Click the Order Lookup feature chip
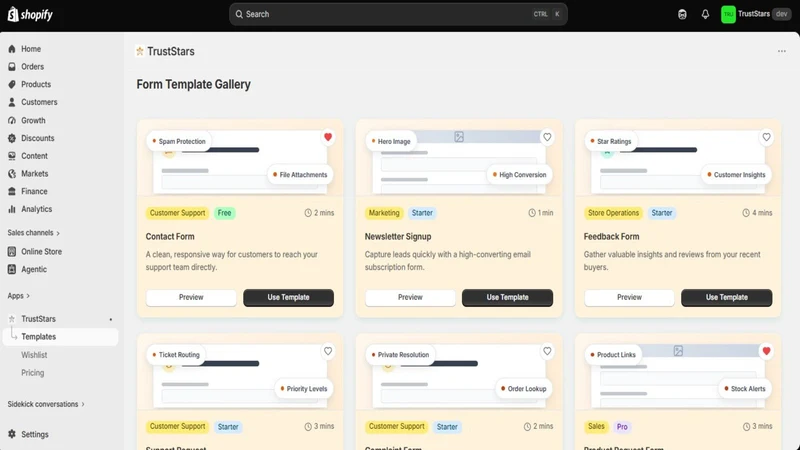Screen dimensions: 800x450 [523, 389]
